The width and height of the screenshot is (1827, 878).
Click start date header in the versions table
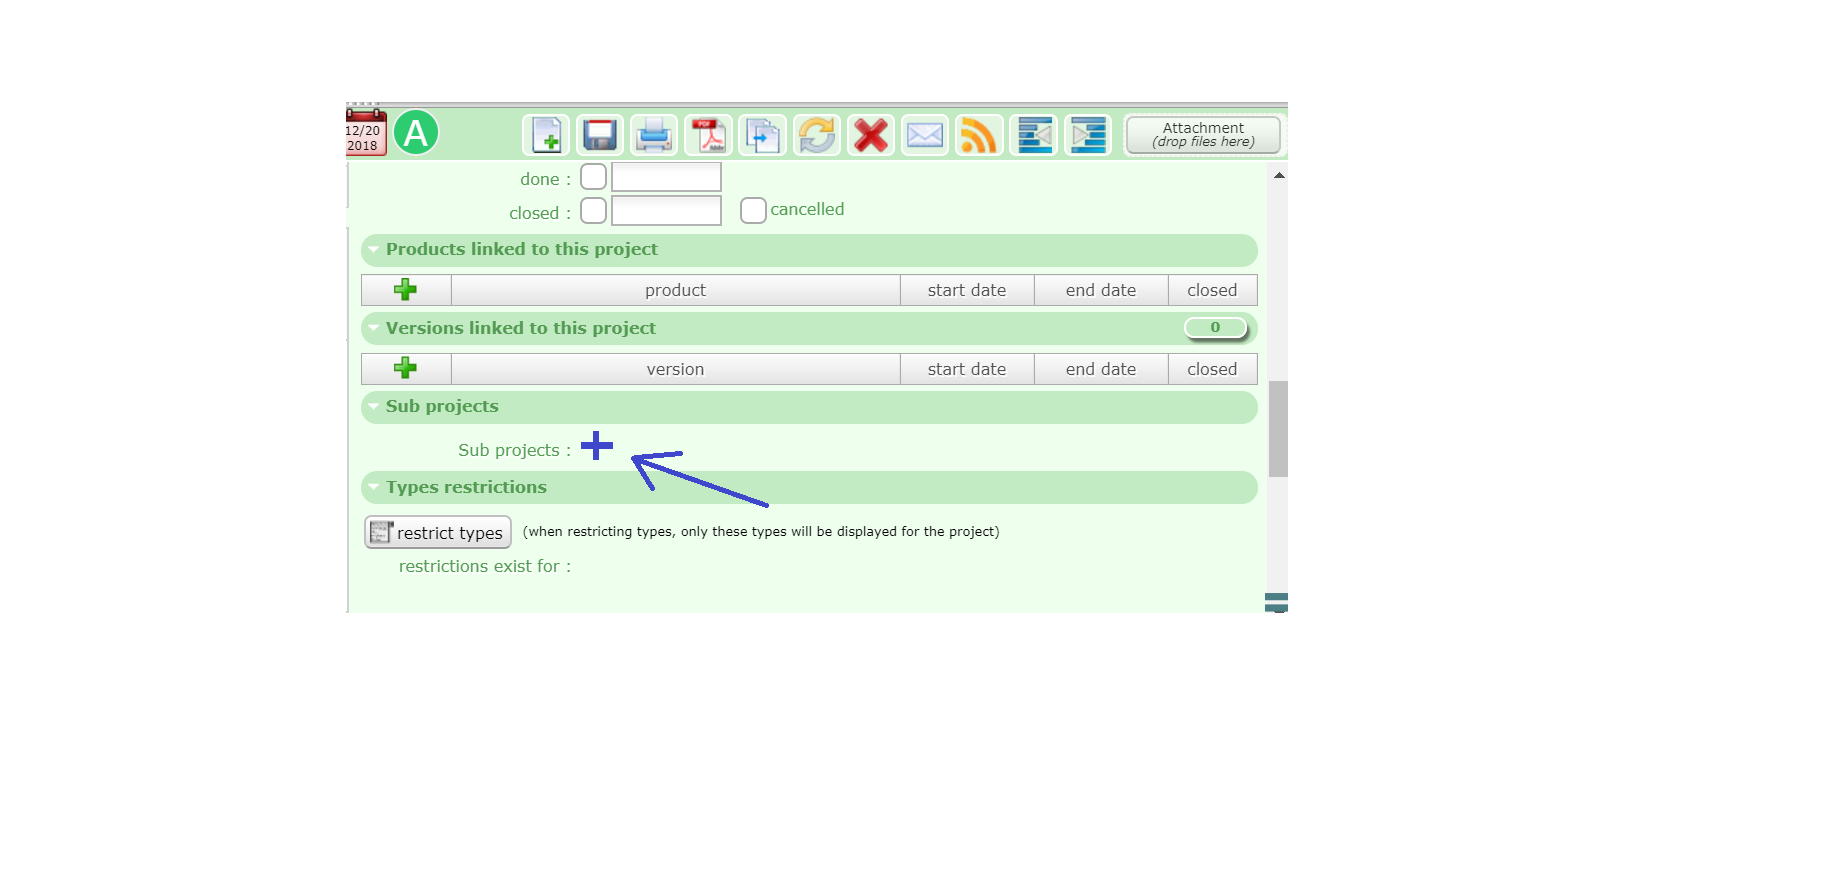[967, 369]
